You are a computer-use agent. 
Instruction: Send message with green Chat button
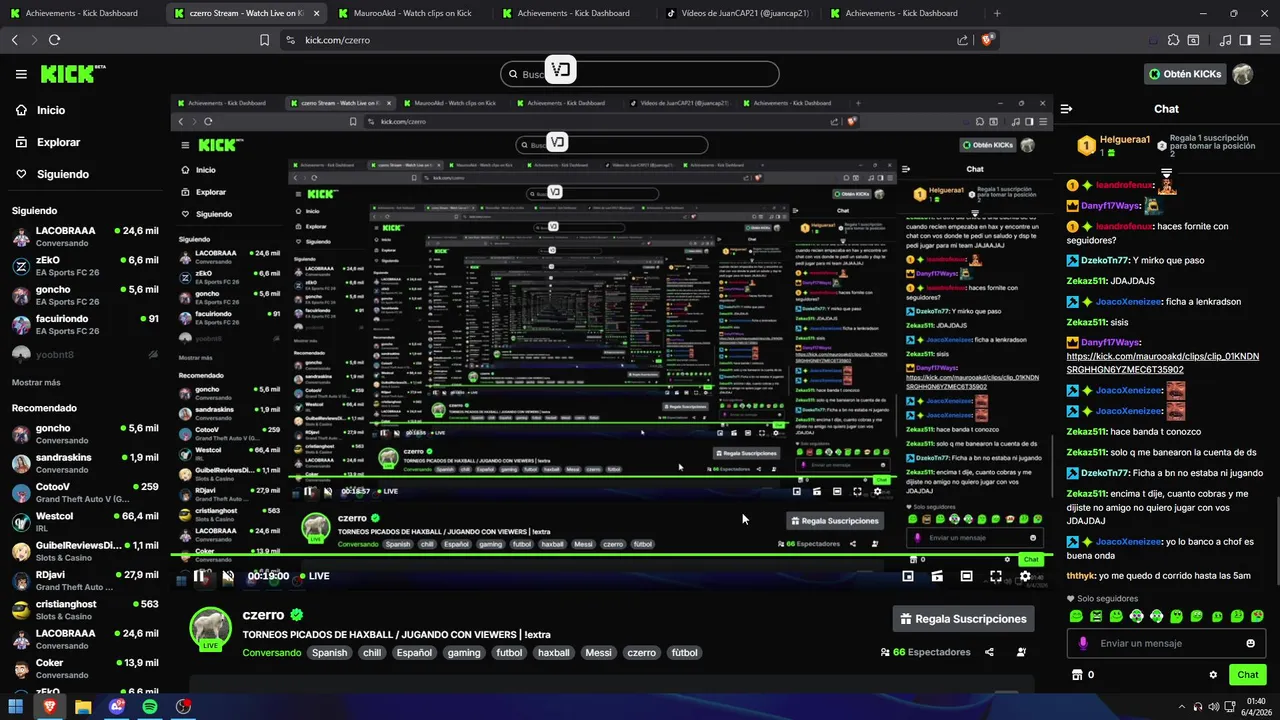point(1247,675)
